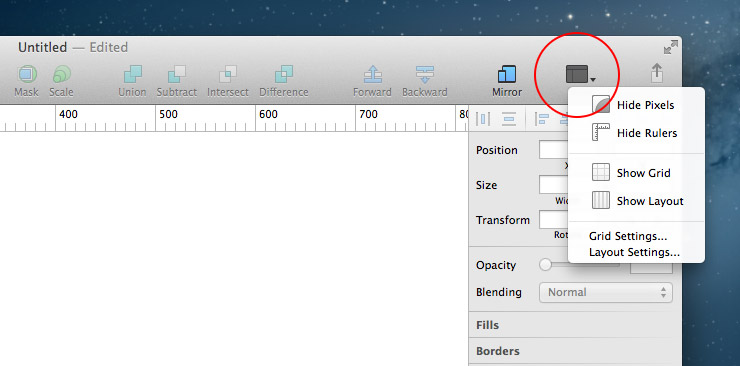Click the distribute vertically icon
740x366 pixels.
(509, 119)
